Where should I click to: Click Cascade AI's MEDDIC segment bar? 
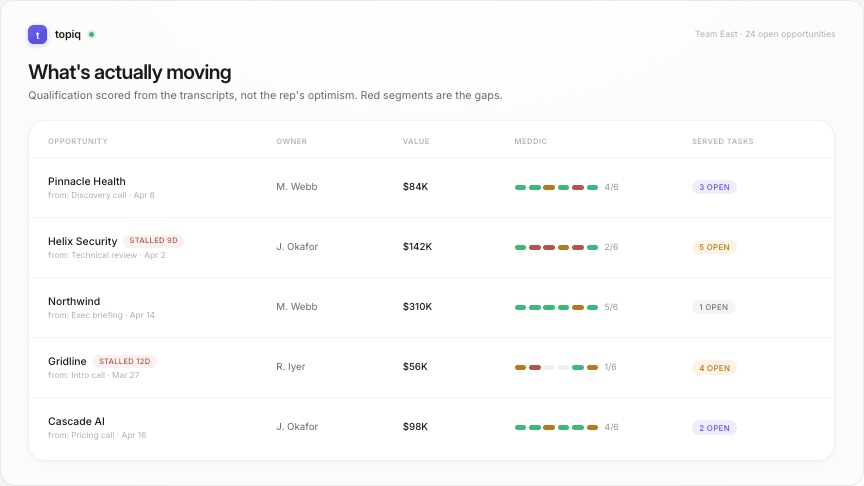(557, 428)
